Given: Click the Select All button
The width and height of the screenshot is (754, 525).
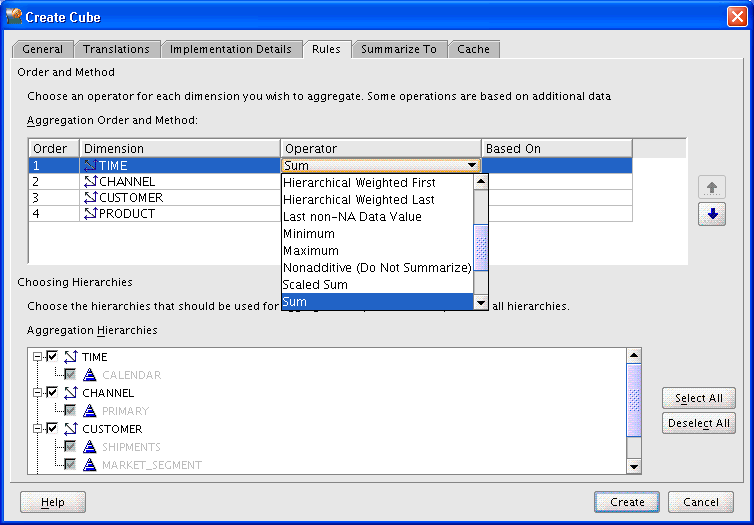Looking at the screenshot, I should [x=699, y=398].
